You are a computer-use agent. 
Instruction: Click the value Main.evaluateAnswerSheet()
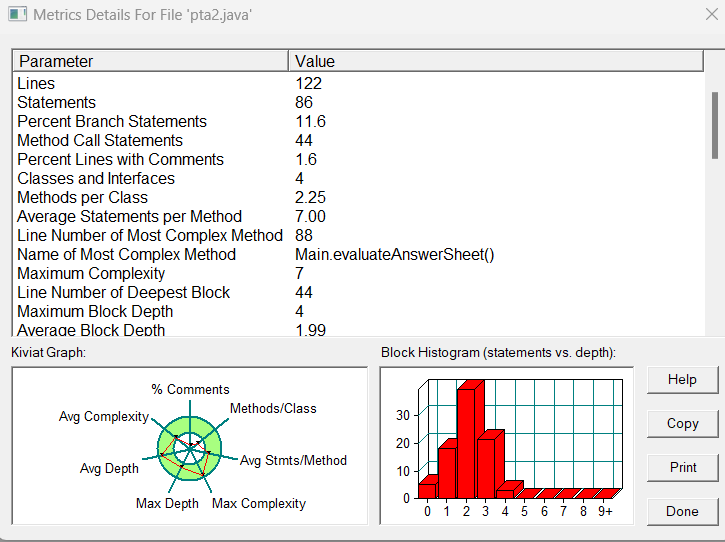(x=394, y=254)
